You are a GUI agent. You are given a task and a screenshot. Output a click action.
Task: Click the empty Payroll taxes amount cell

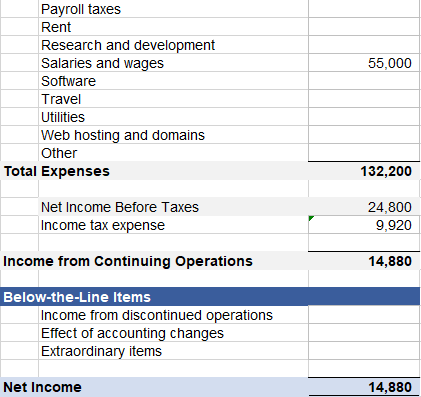tap(364, 9)
